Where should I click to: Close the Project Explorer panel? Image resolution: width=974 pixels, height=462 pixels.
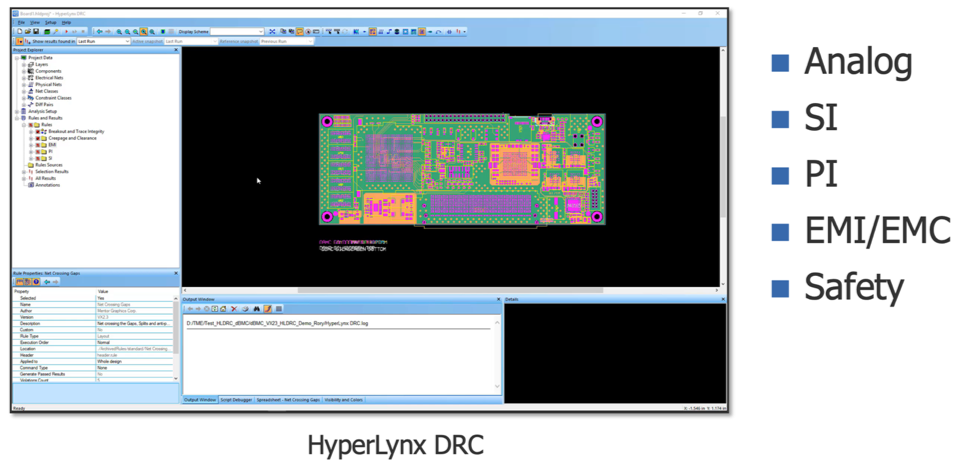(176, 50)
